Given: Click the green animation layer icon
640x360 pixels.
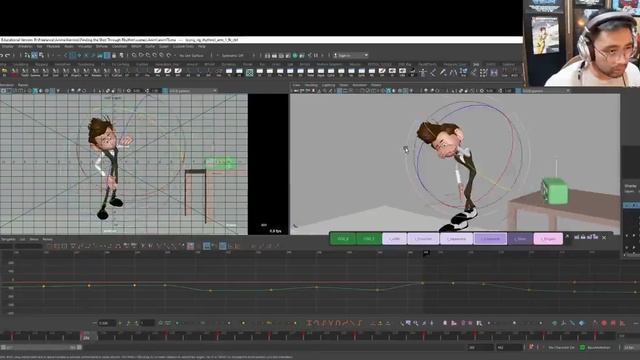Looking at the screenshot, I should point(582,347).
